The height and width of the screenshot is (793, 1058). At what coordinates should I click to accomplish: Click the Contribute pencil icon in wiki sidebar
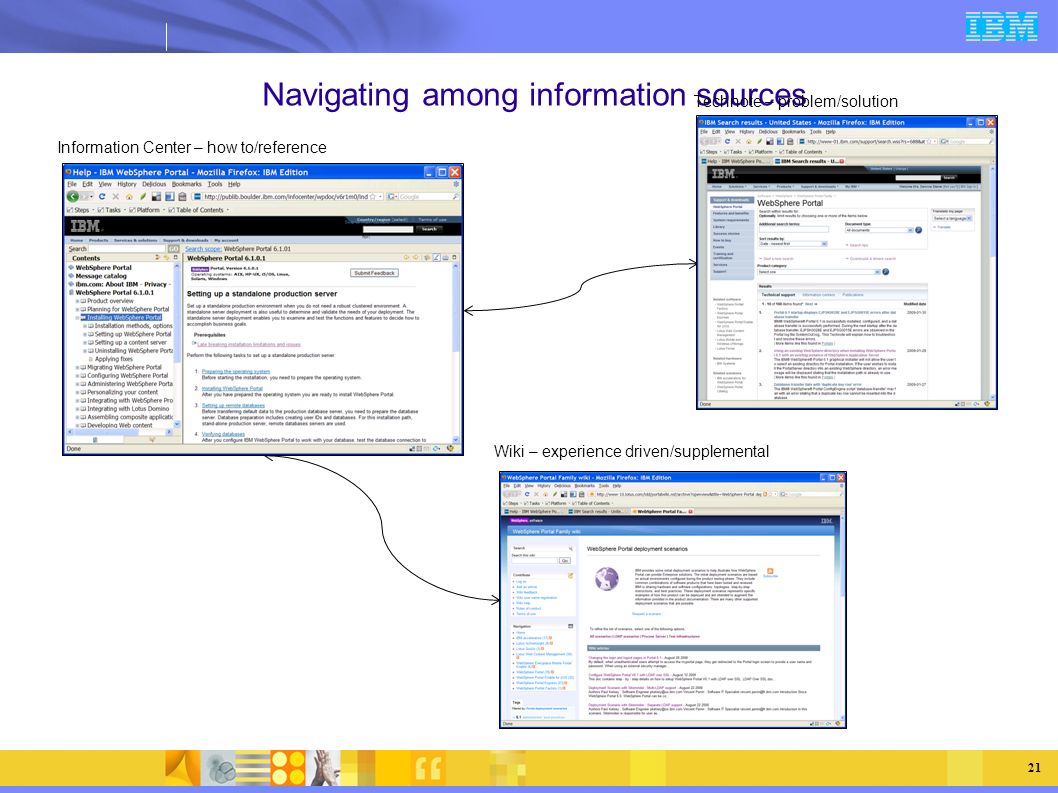pyautogui.click(x=570, y=575)
